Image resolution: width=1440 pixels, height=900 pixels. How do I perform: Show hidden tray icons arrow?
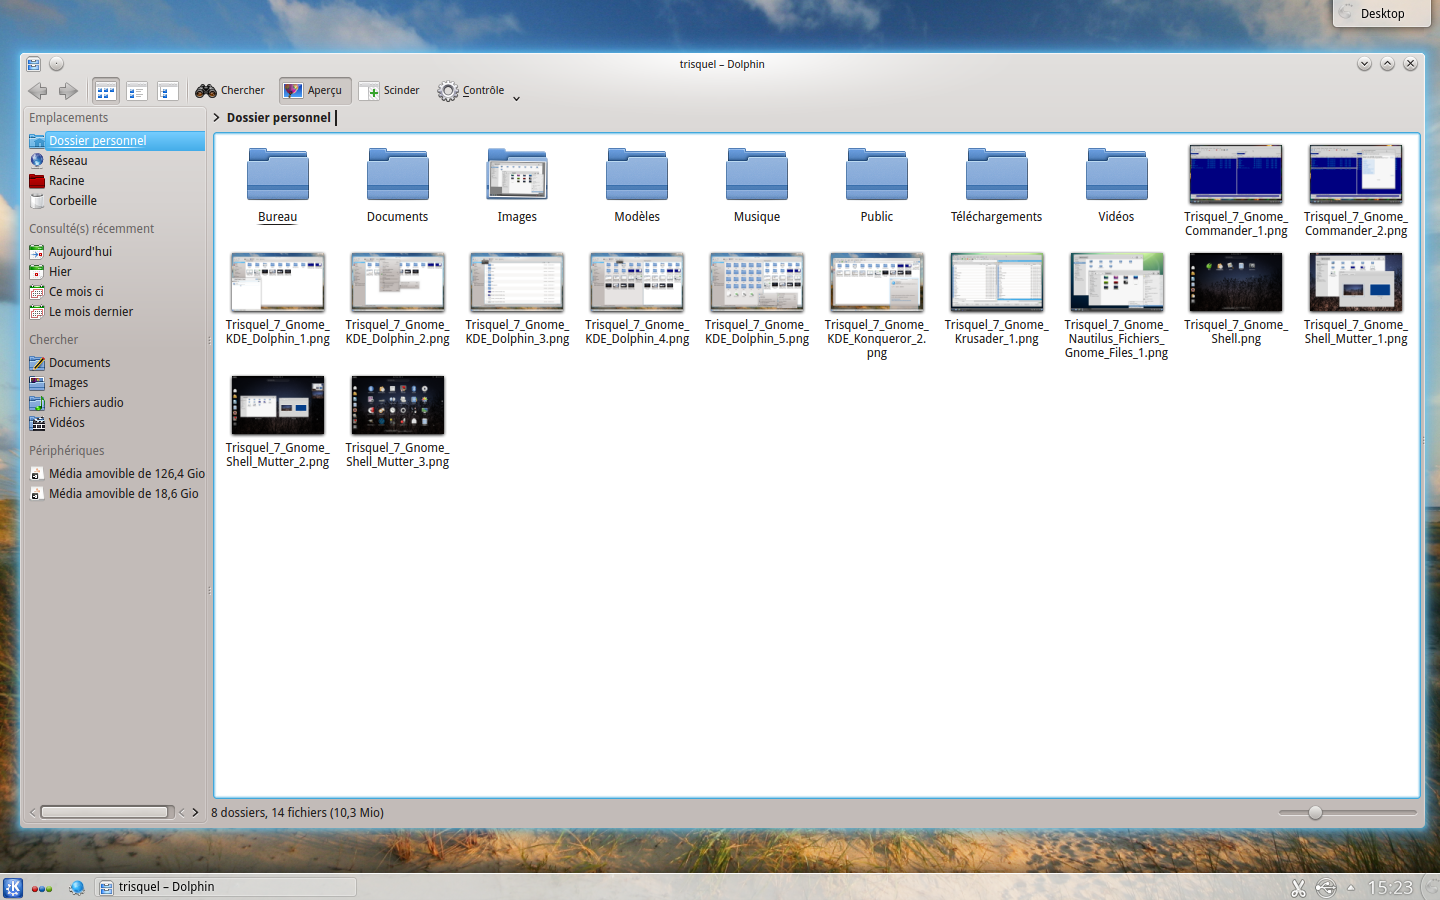(1351, 887)
